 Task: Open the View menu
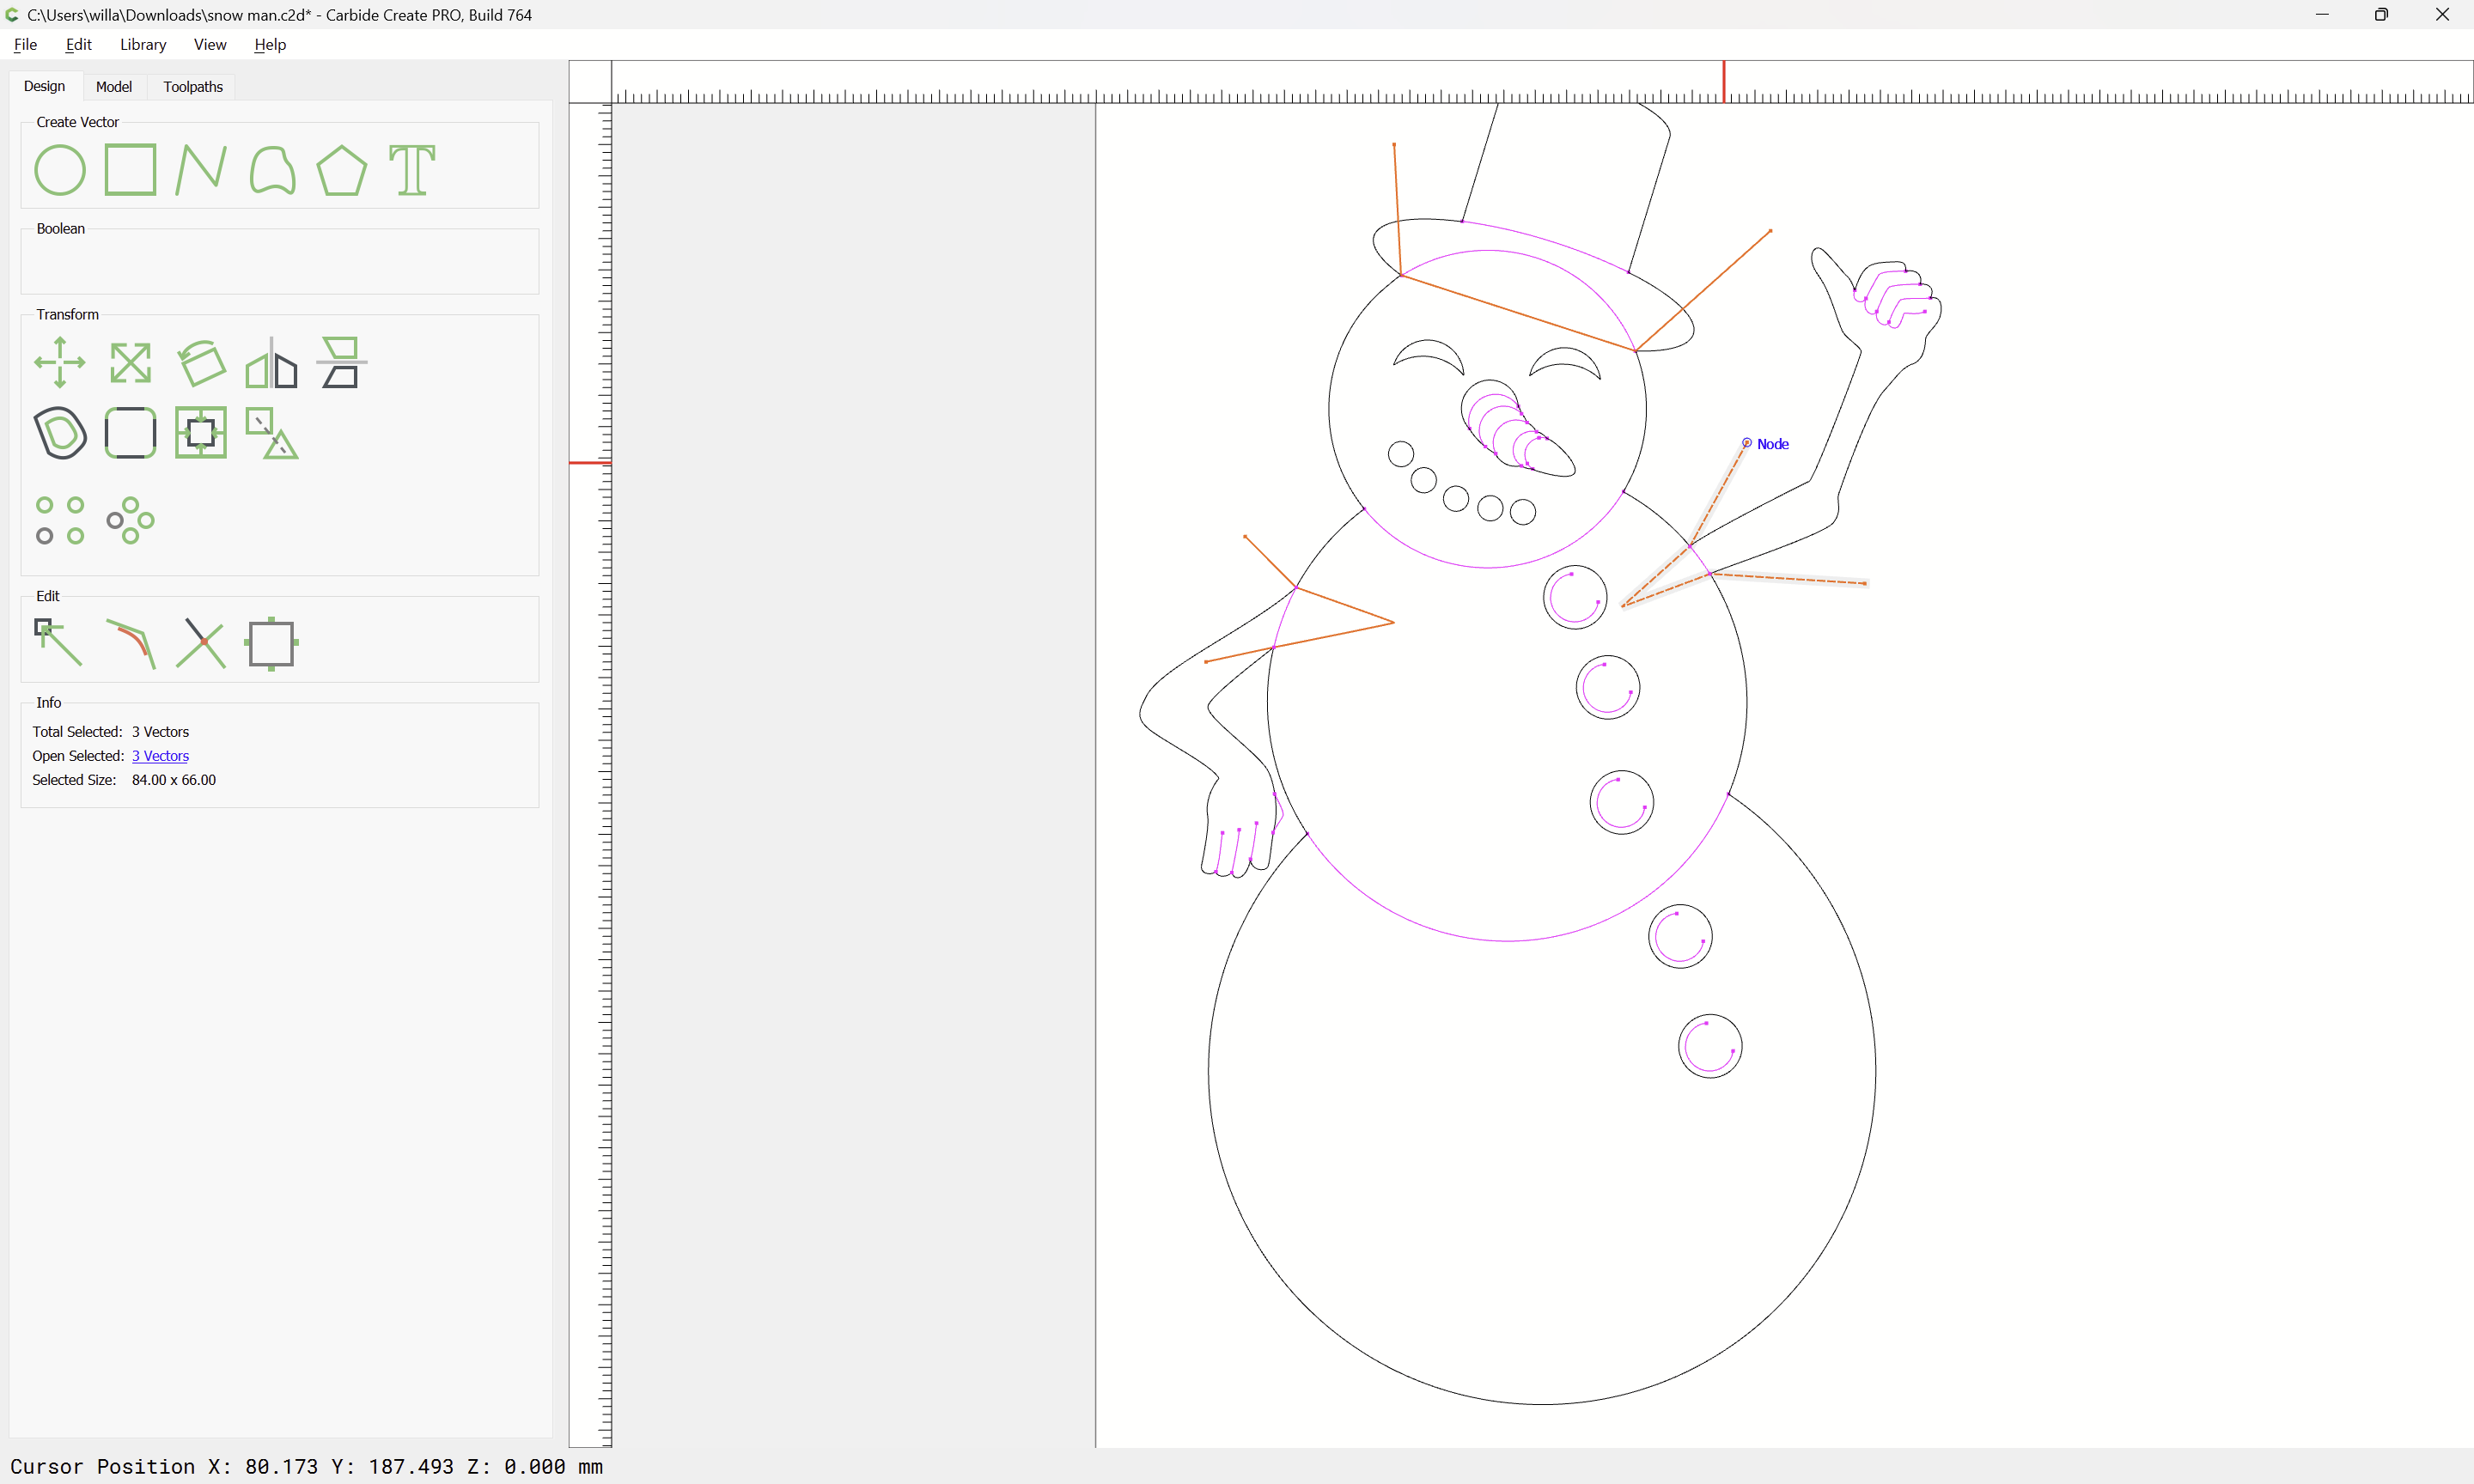(210, 44)
